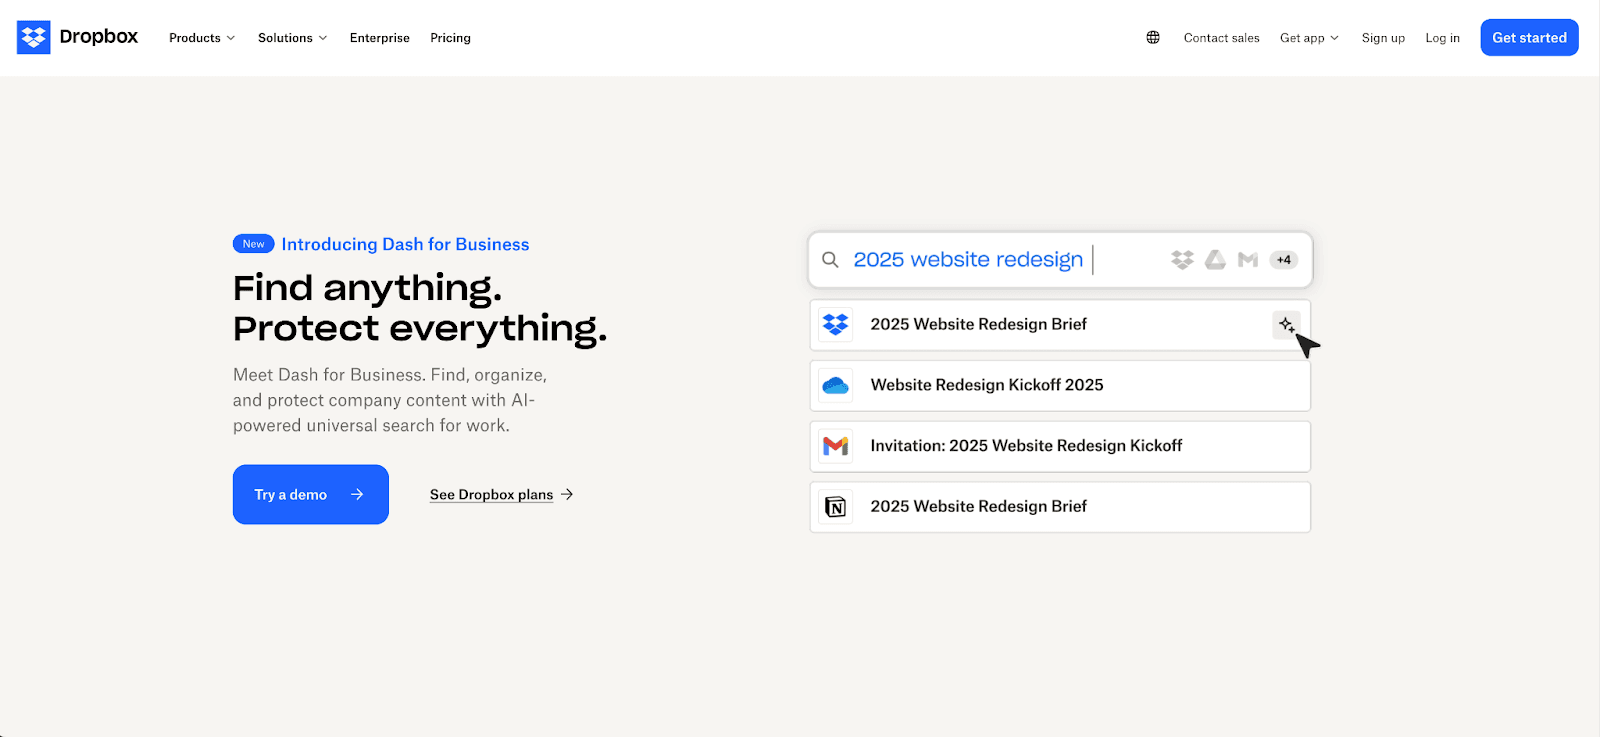
Task: Open the Introducing Dash for Business link
Action: [x=405, y=244]
